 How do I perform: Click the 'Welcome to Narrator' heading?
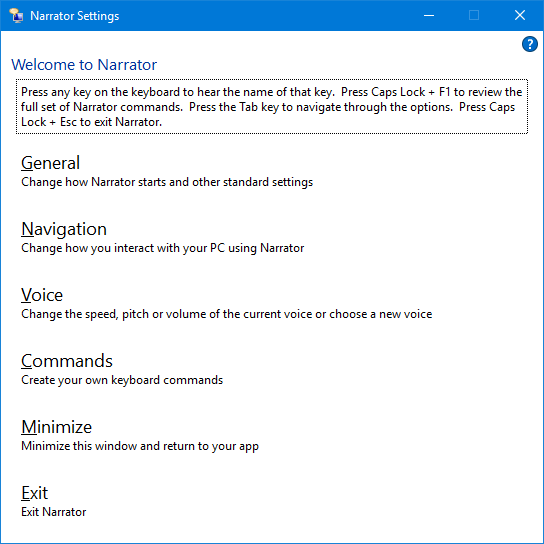coord(84,65)
